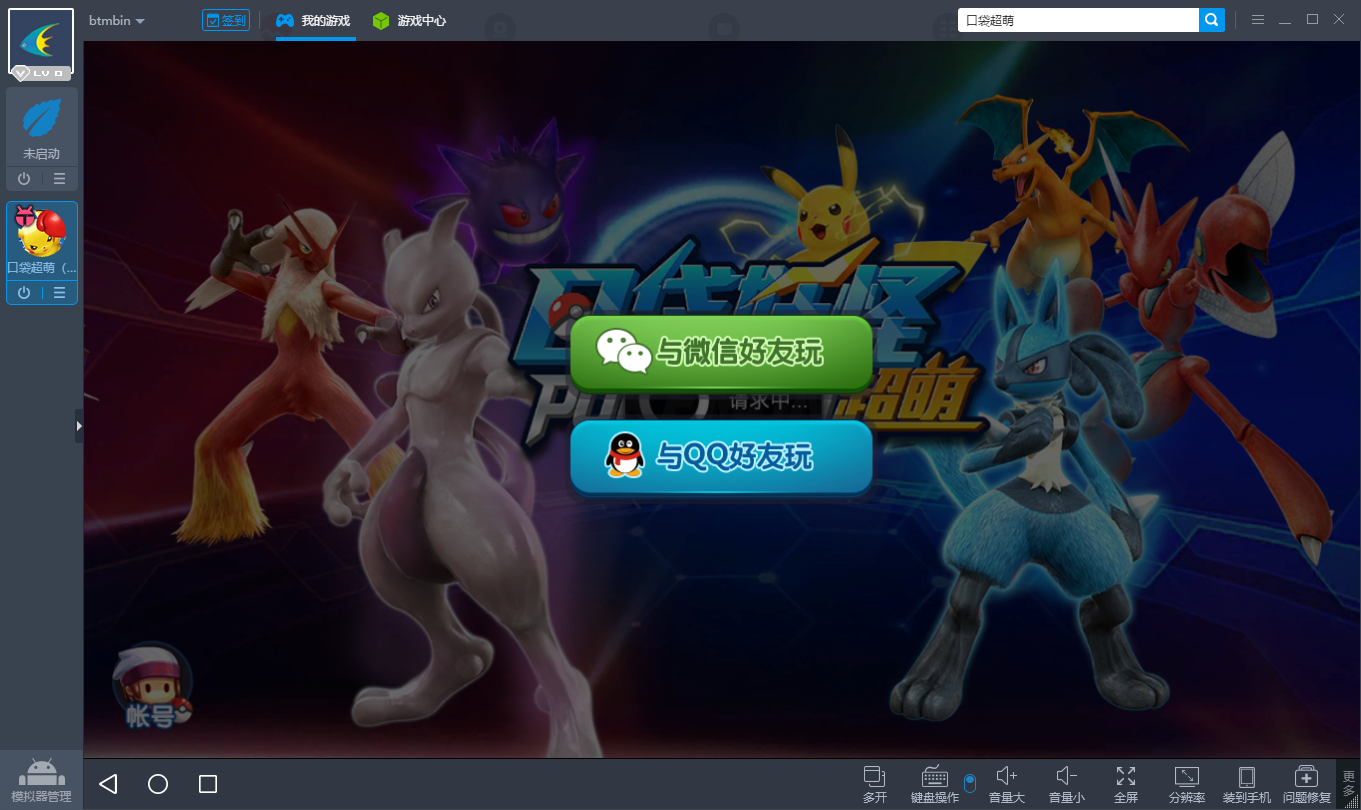Image resolution: width=1361 pixels, height=810 pixels.
Task: Switch to the 我的游戏 tab
Action: [314, 21]
